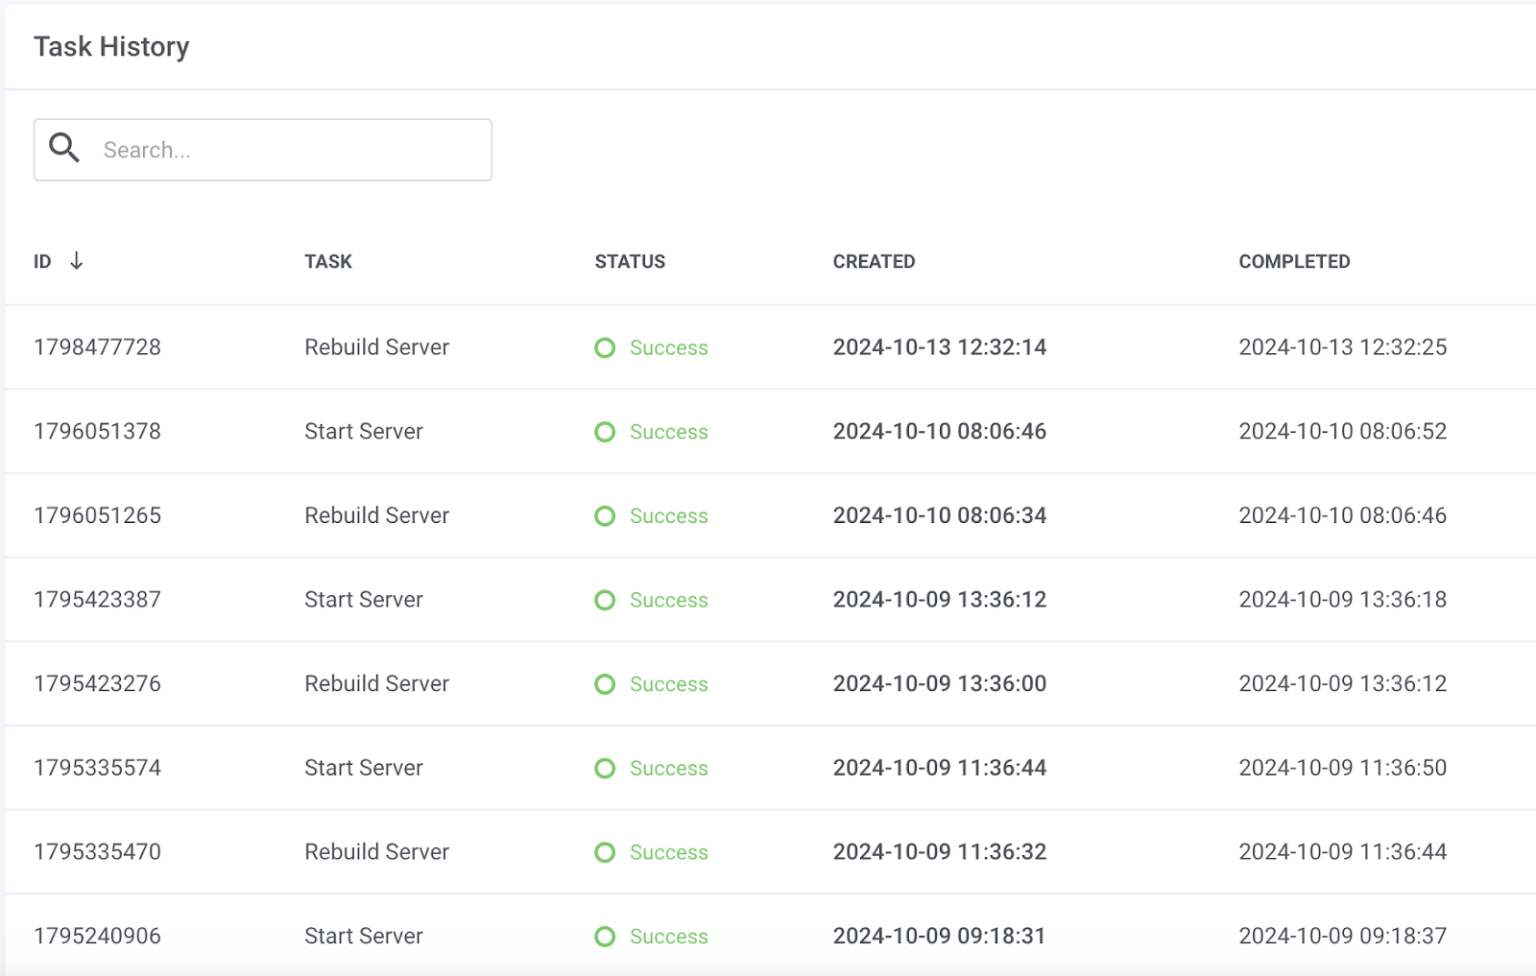
Task: Click the Success indicator on row 1796051265
Action: pos(604,516)
